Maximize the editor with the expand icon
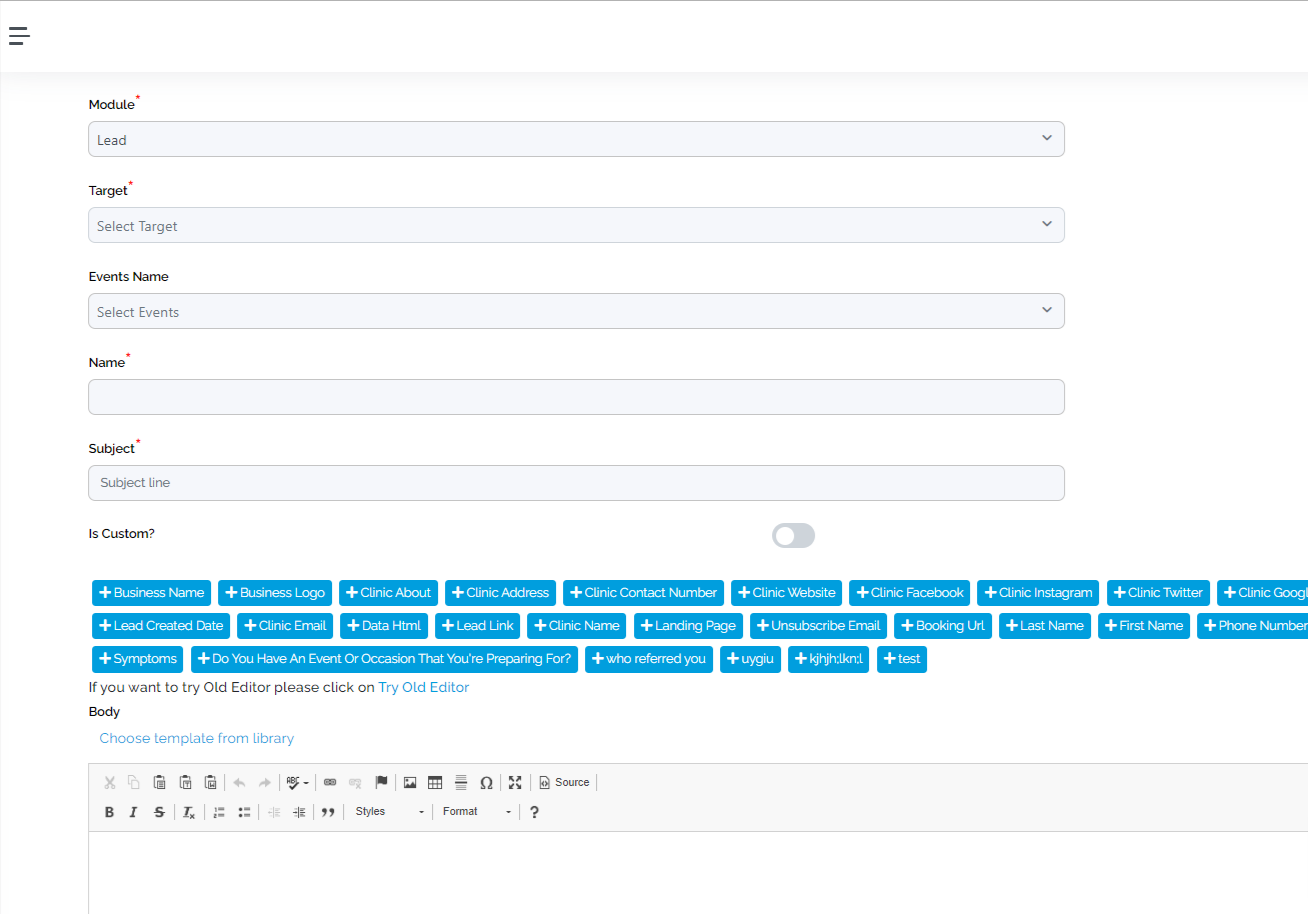 click(515, 782)
